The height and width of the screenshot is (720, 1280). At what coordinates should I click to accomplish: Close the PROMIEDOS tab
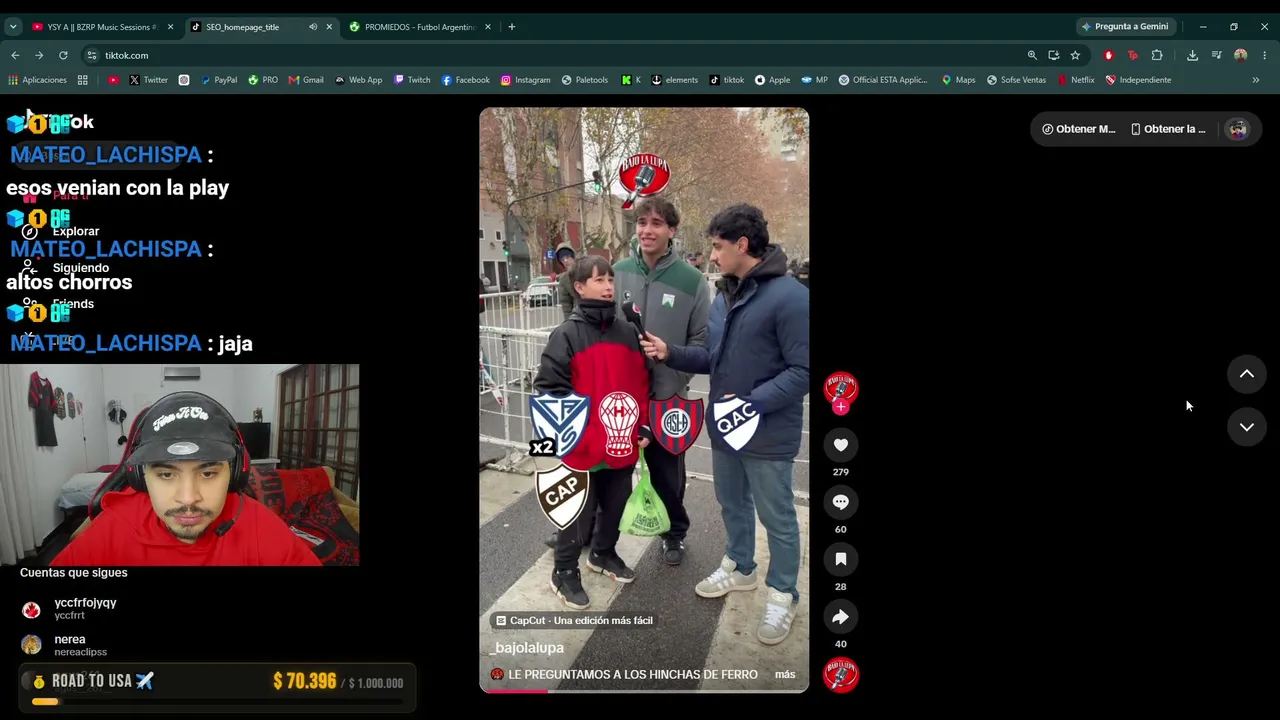pyautogui.click(x=488, y=27)
